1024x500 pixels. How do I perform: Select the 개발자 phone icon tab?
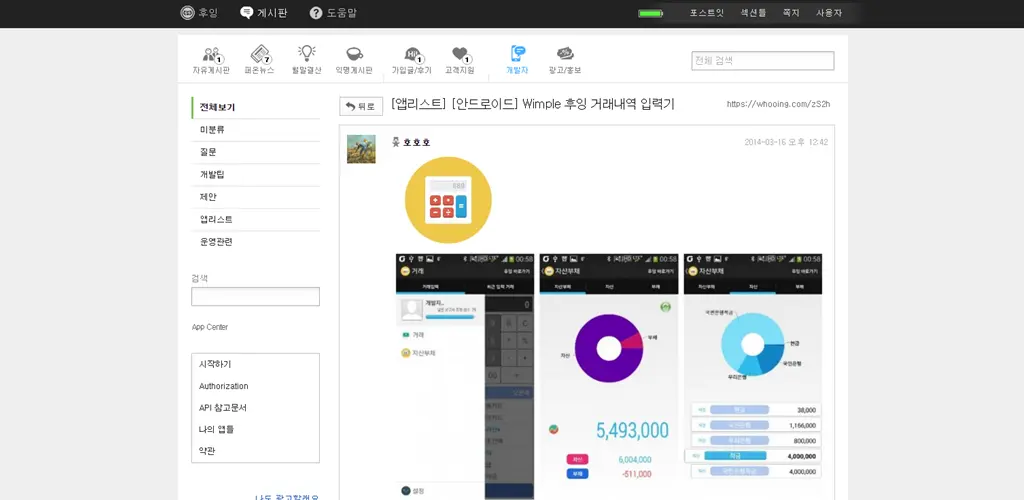click(x=517, y=60)
